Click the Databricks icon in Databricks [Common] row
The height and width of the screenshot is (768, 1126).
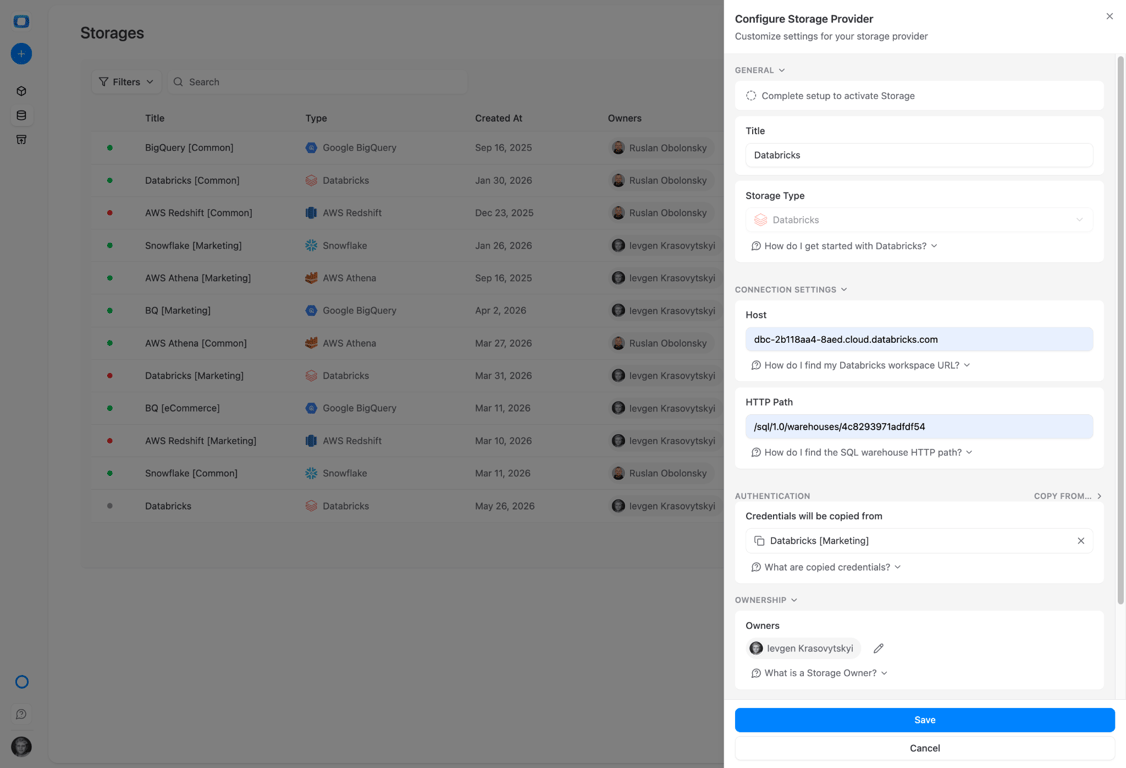pyautogui.click(x=311, y=180)
